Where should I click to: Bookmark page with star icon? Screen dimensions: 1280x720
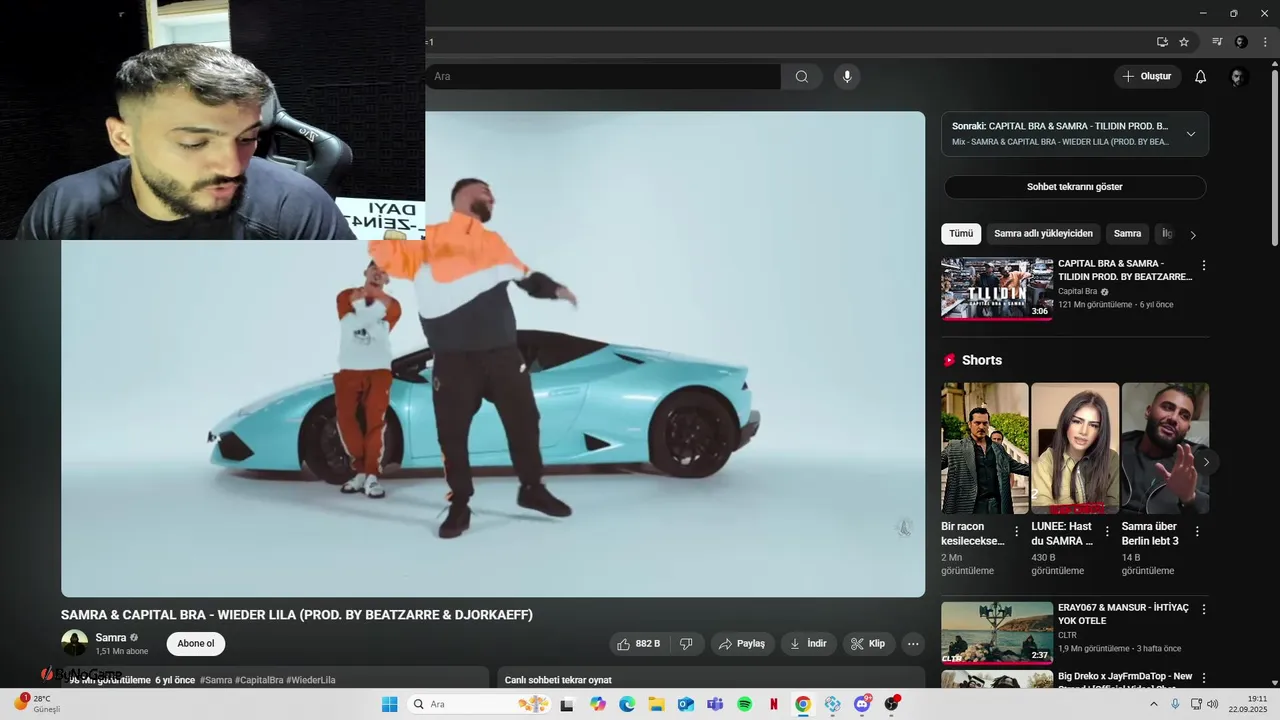pyautogui.click(x=1184, y=42)
